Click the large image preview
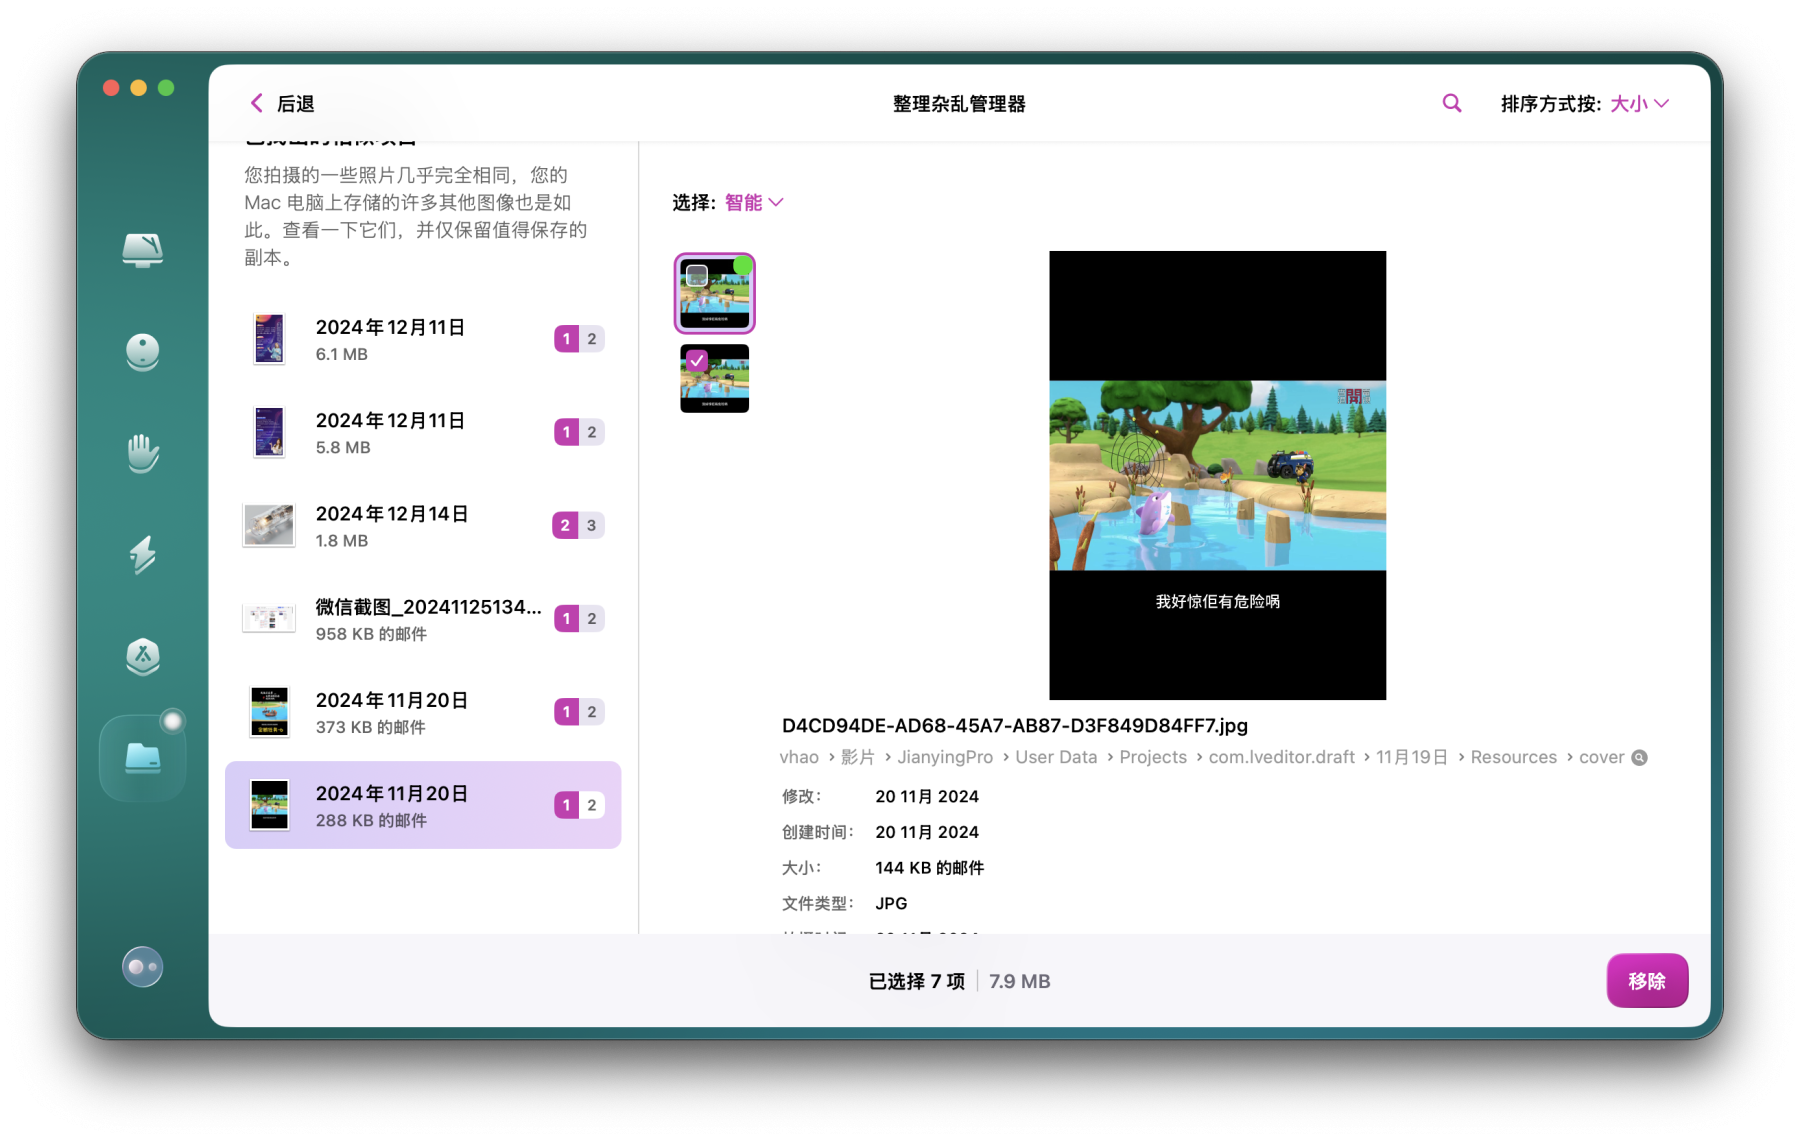1800x1141 pixels. (x=1217, y=475)
